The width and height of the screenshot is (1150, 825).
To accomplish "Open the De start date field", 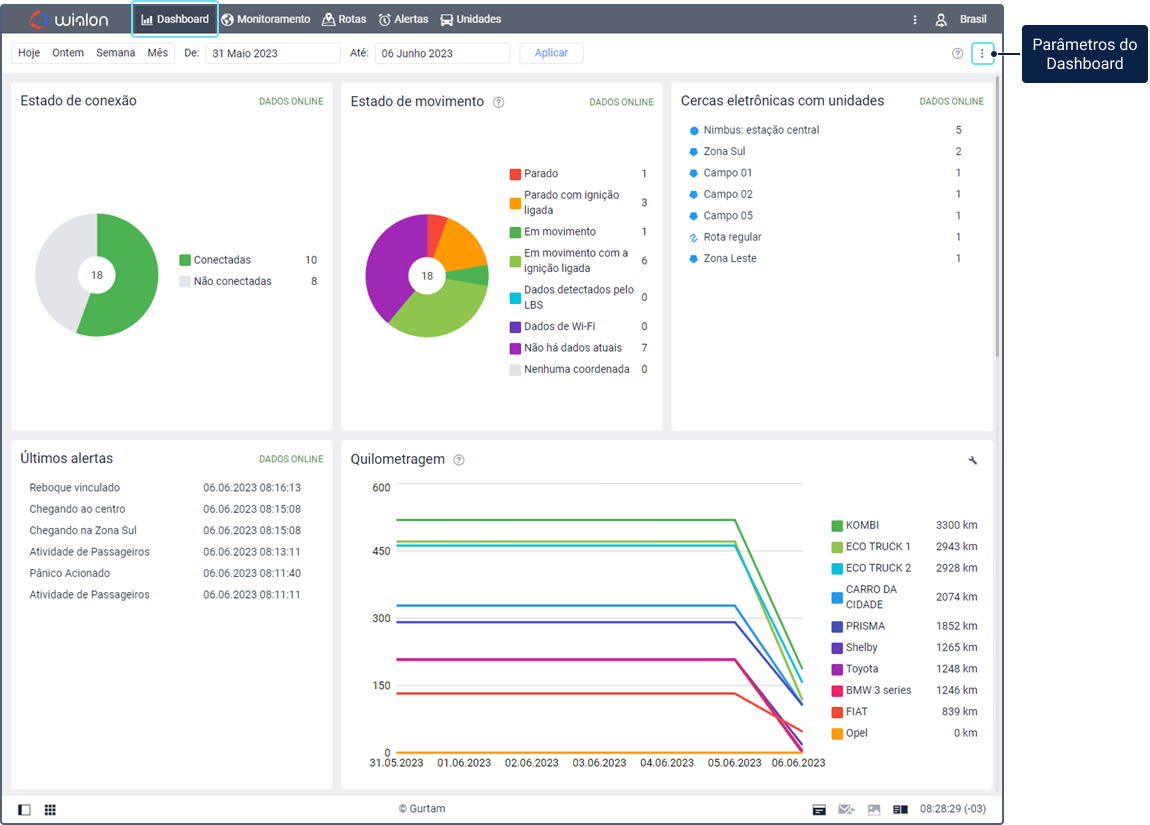I will coord(272,54).
